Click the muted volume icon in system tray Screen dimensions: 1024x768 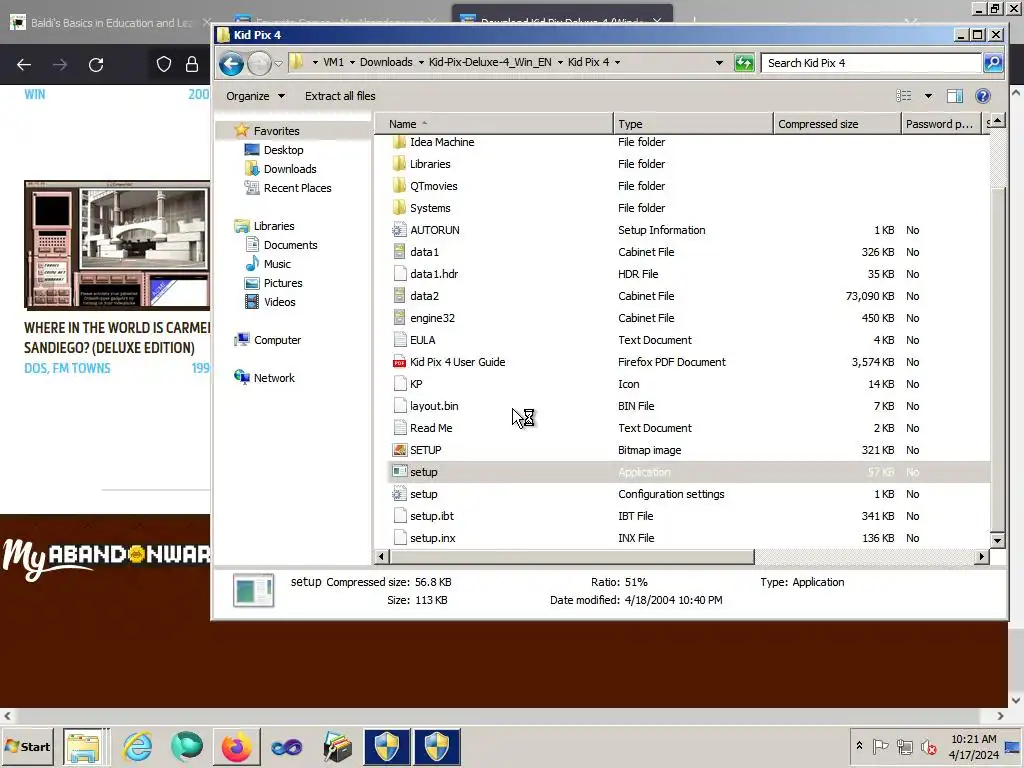pos(928,746)
